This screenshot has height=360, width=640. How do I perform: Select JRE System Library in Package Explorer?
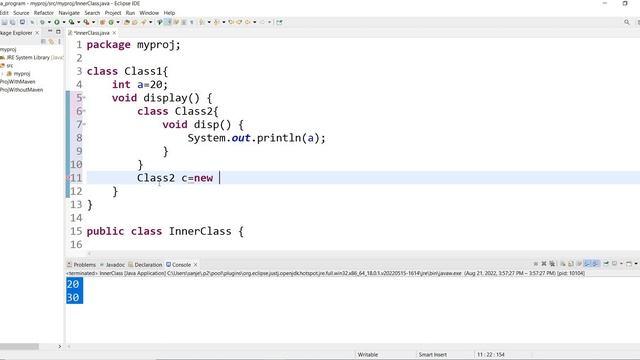[x=32, y=58]
